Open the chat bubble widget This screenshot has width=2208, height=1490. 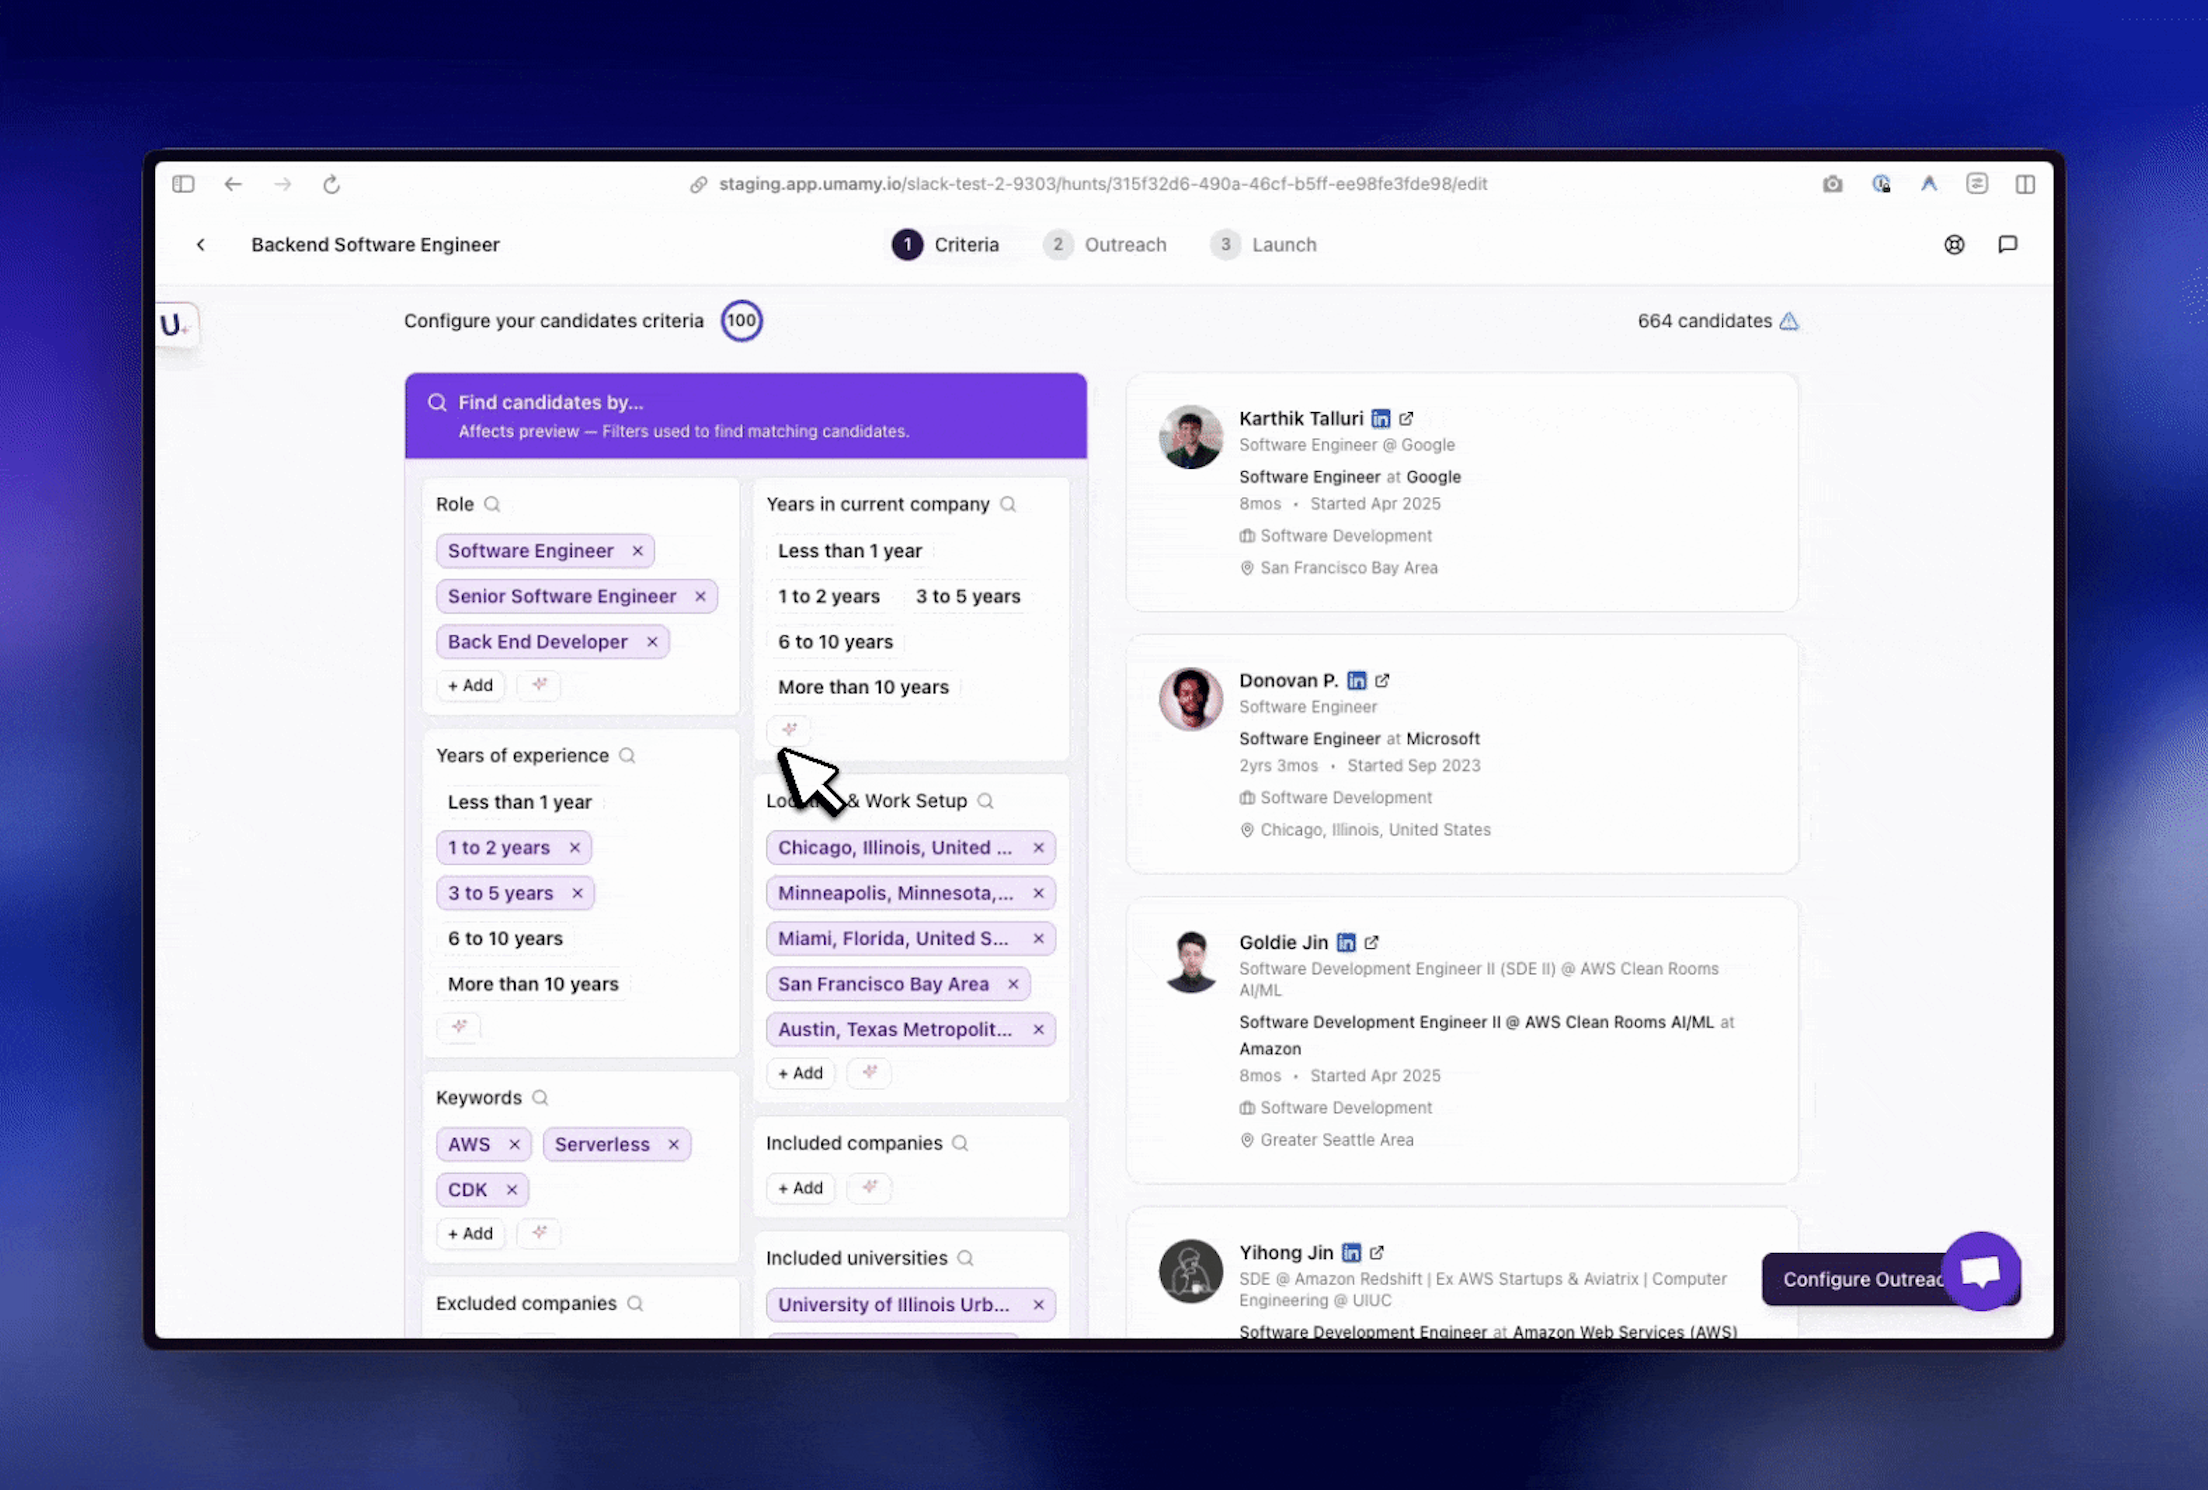point(1980,1272)
